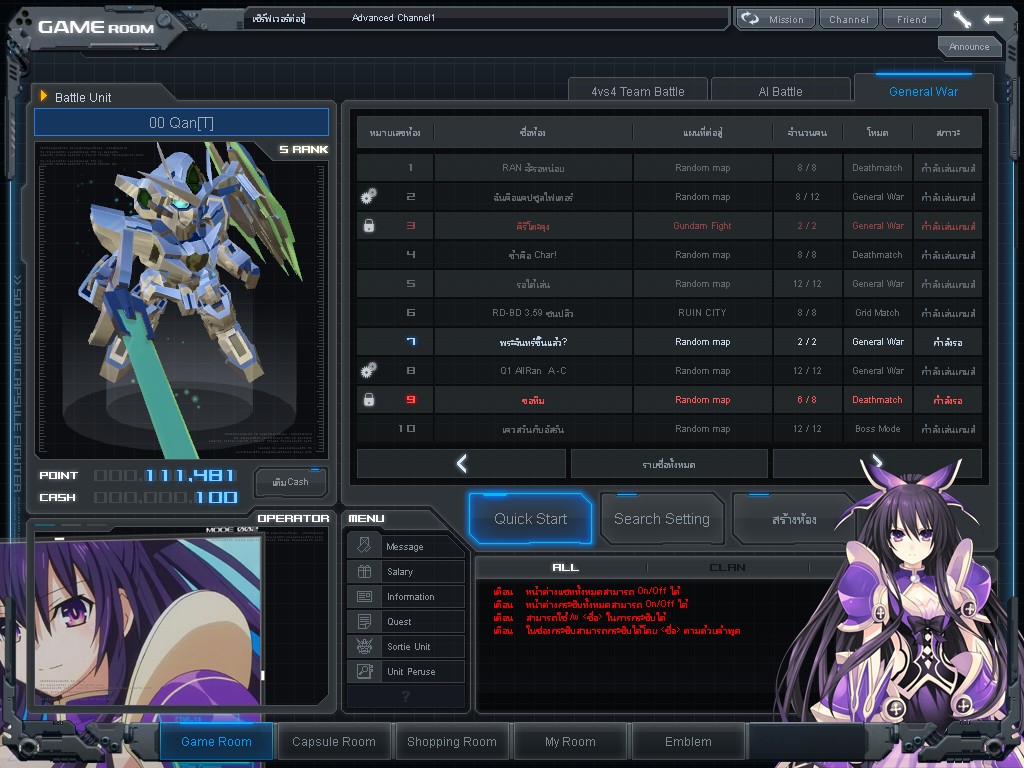Sort by โหมด mode column header
This screenshot has width=1024, height=768.
pyautogui.click(x=877, y=132)
